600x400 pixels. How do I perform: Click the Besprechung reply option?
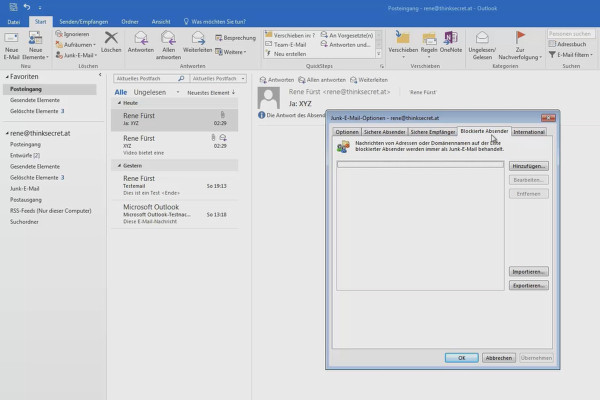pyautogui.click(x=235, y=38)
